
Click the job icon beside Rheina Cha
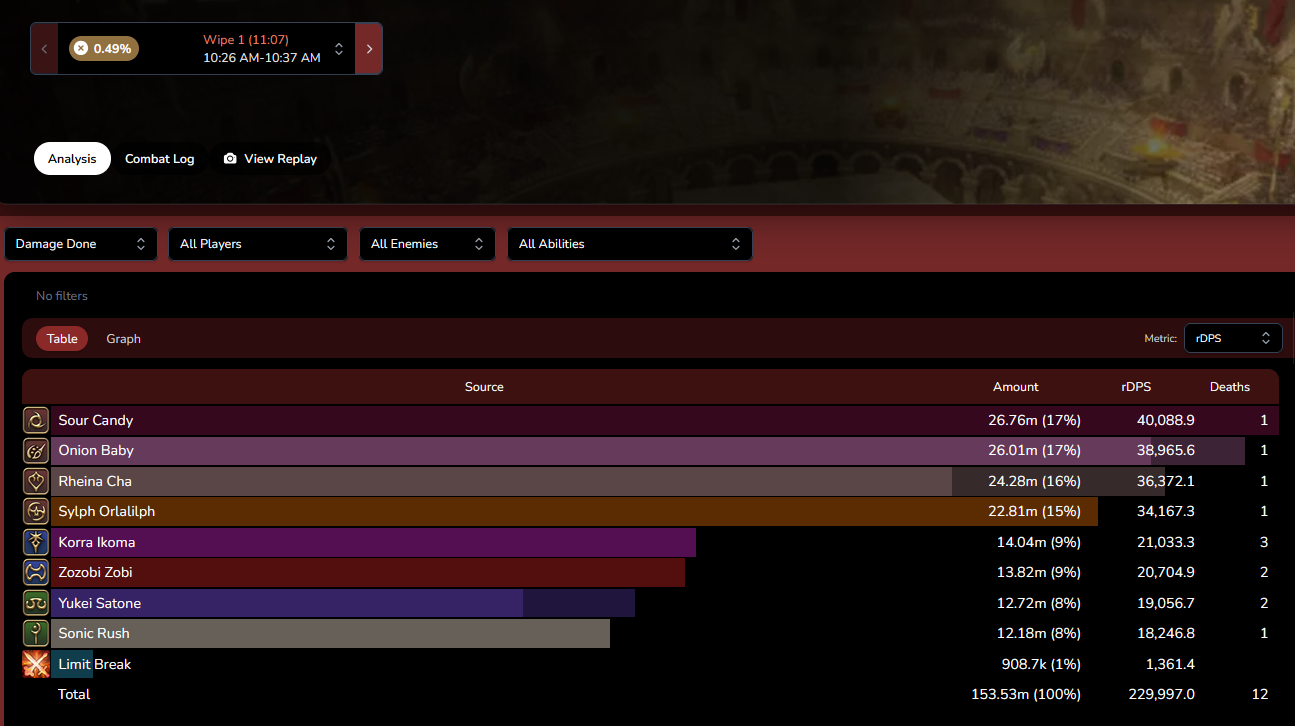coord(36,481)
